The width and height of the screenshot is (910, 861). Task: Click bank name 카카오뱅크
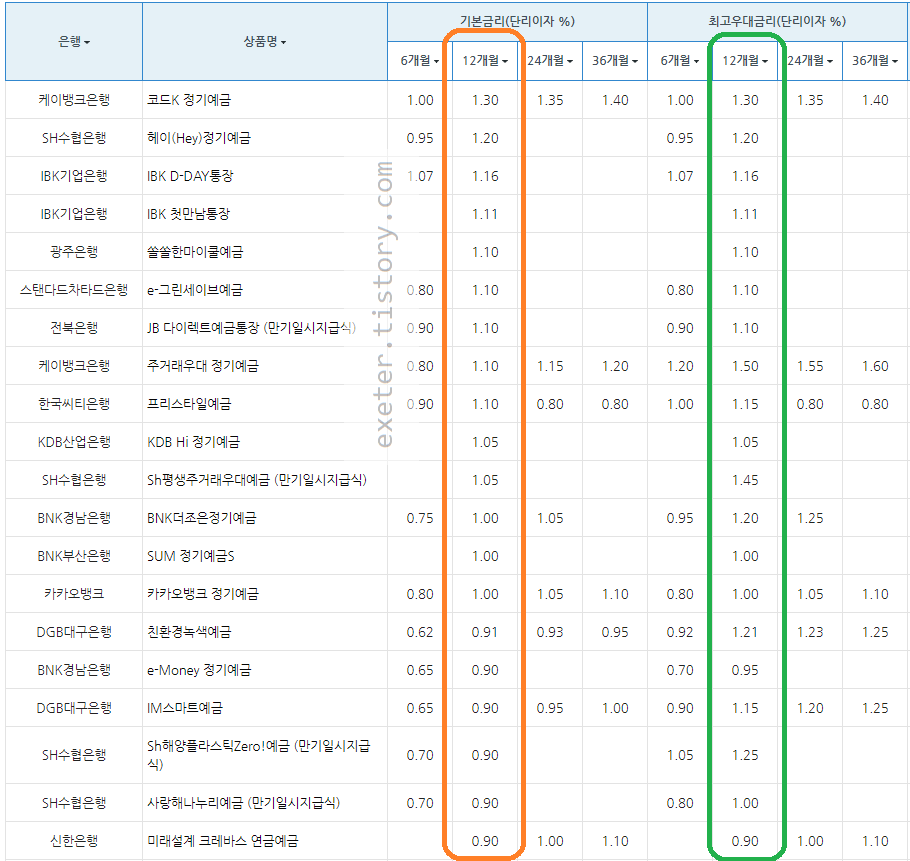tap(74, 594)
